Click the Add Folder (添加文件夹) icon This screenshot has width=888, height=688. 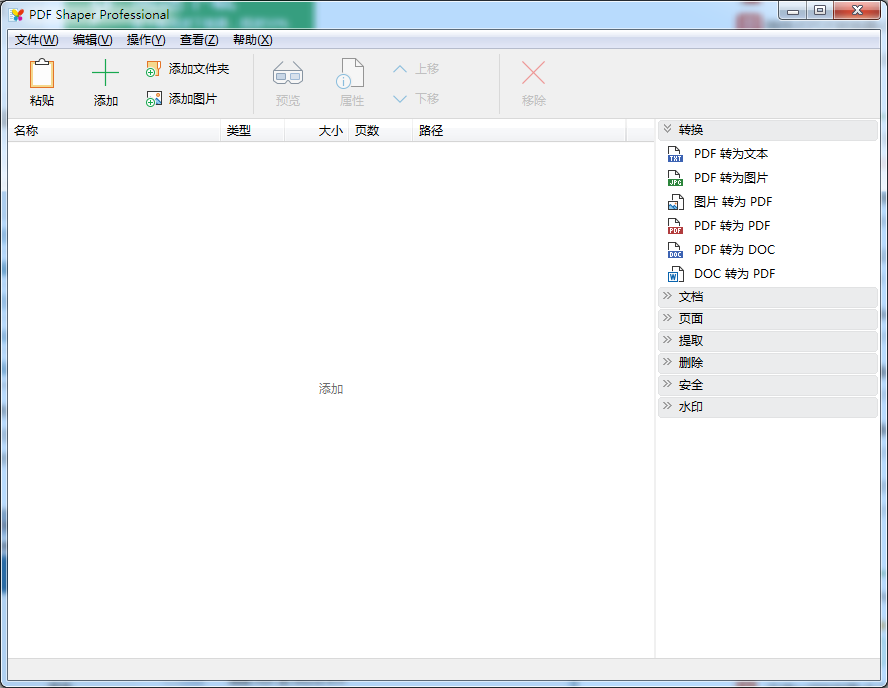[x=153, y=69]
